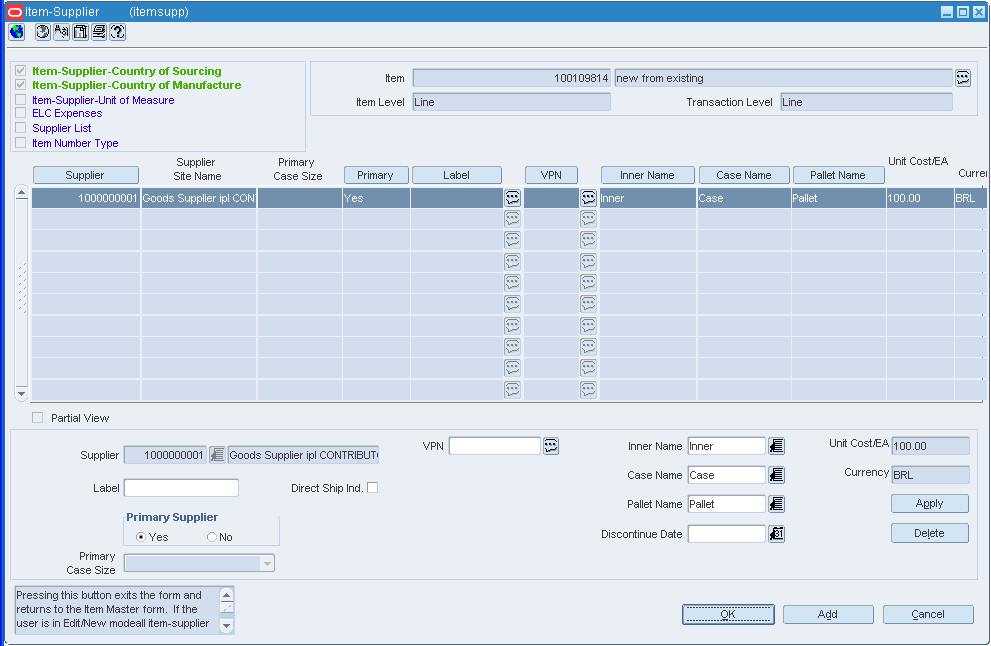Expand the Primary Case Size dropdown
The height and width of the screenshot is (646, 991).
pos(267,563)
